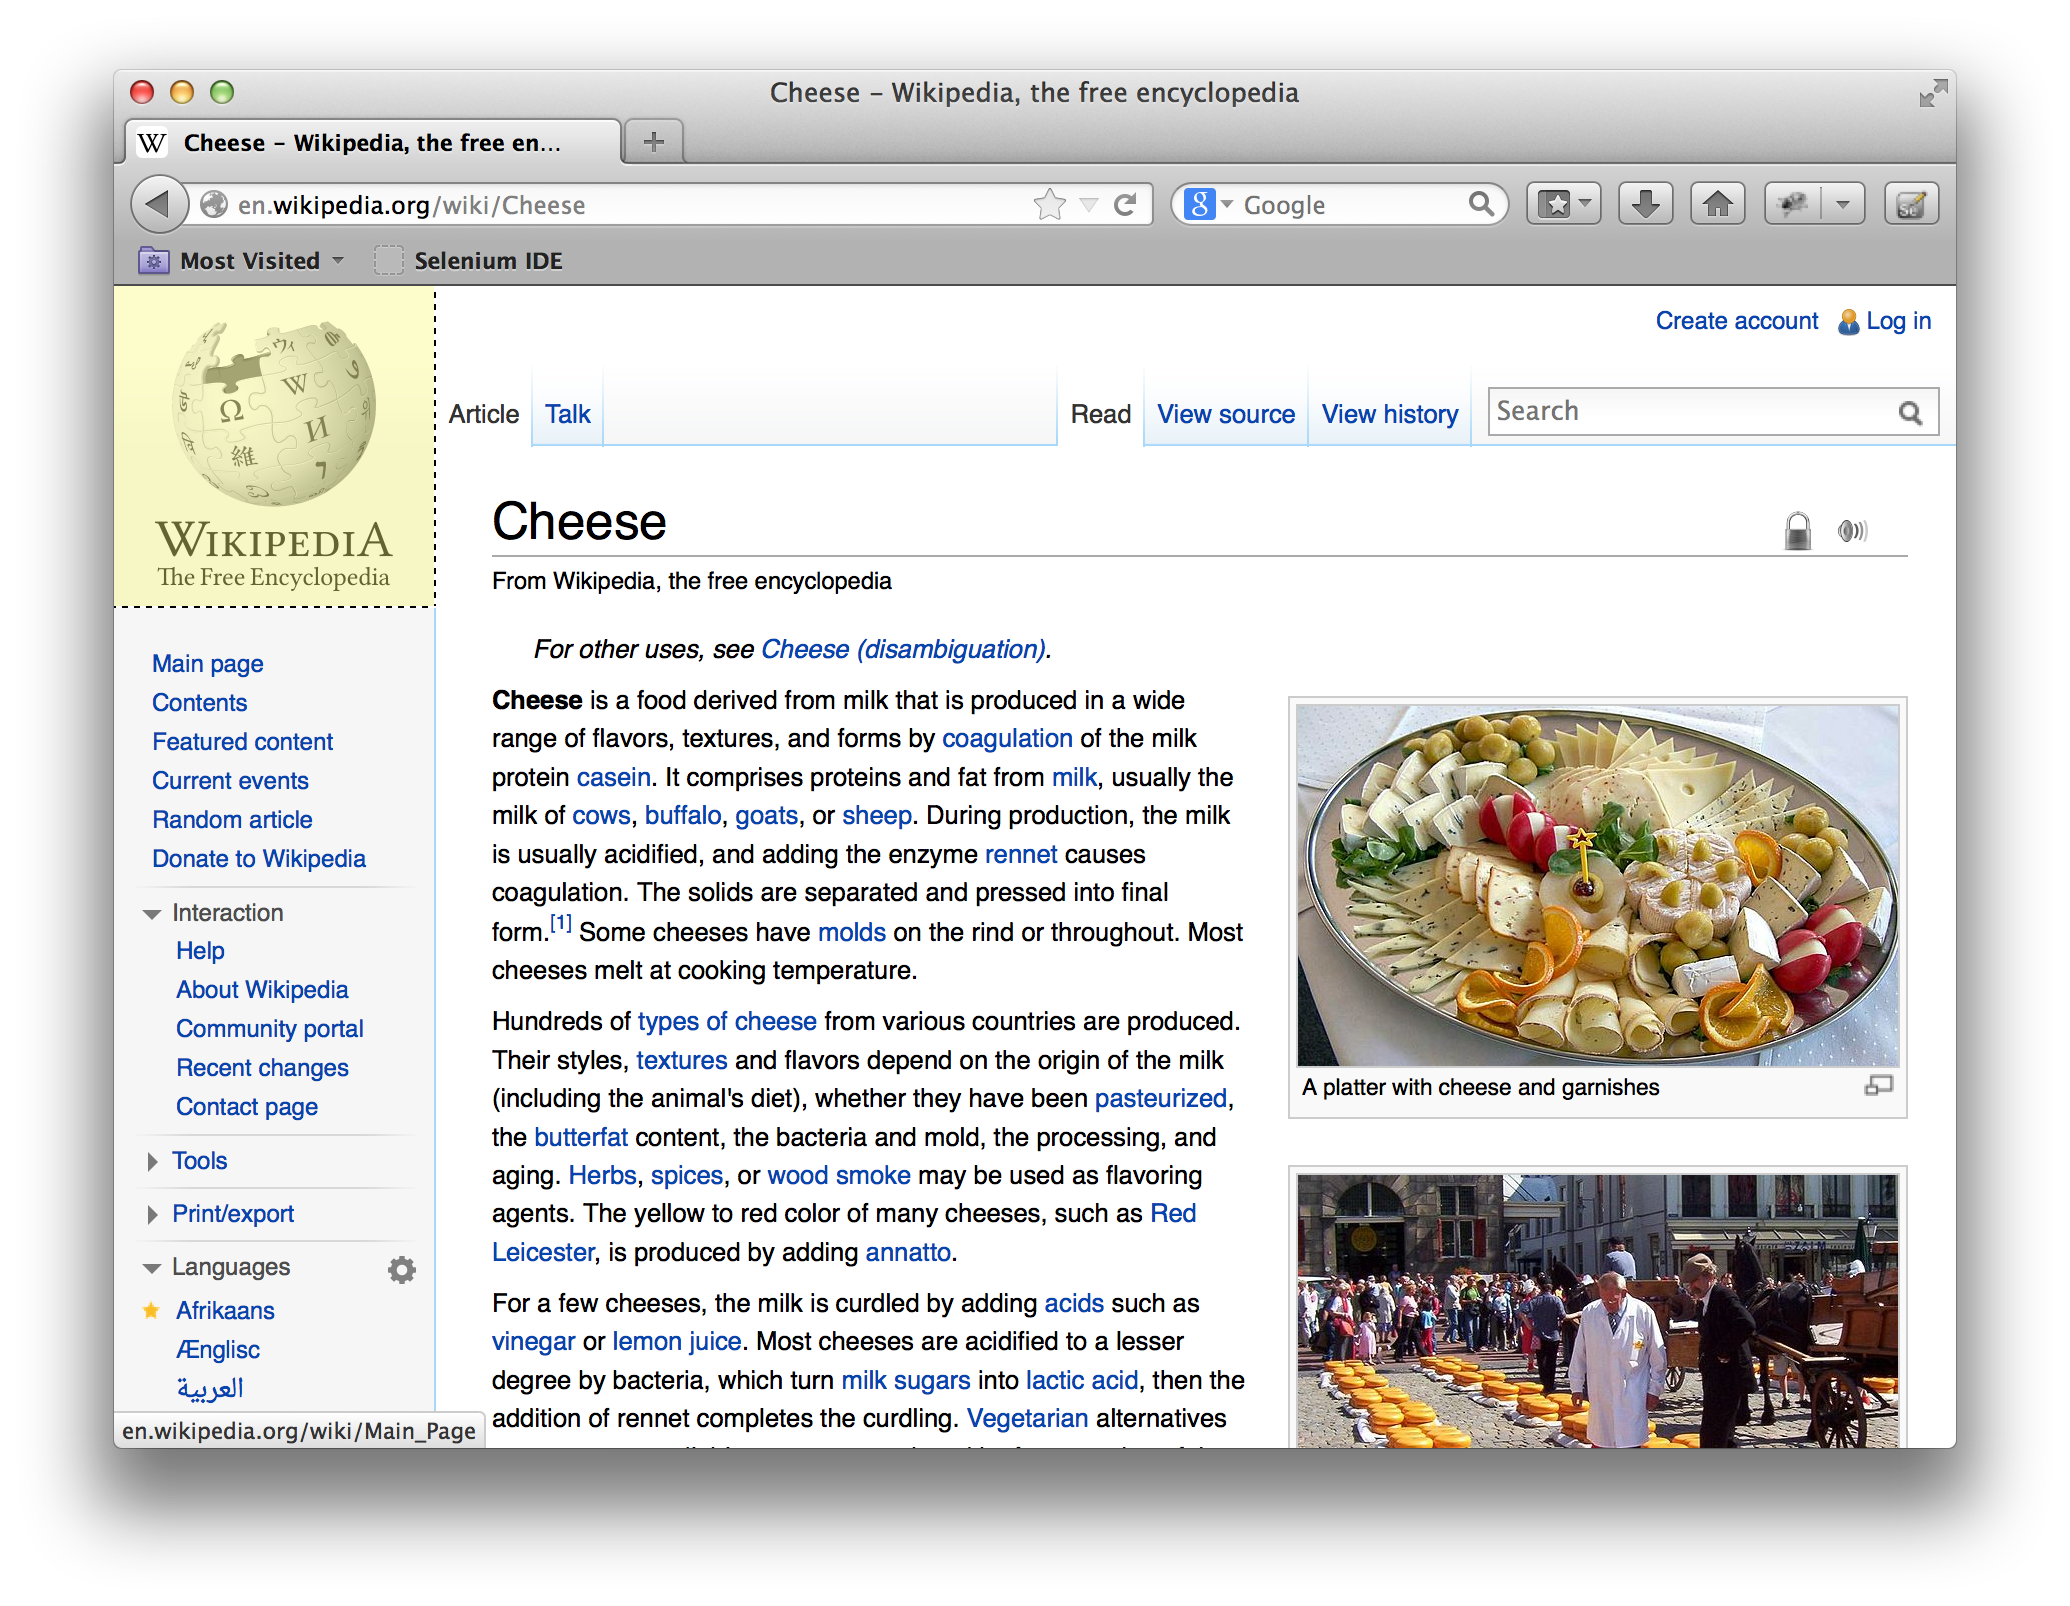Screen dimensions: 2070x1606
Task: Open Cheese (disambiguation) link
Action: (x=903, y=649)
